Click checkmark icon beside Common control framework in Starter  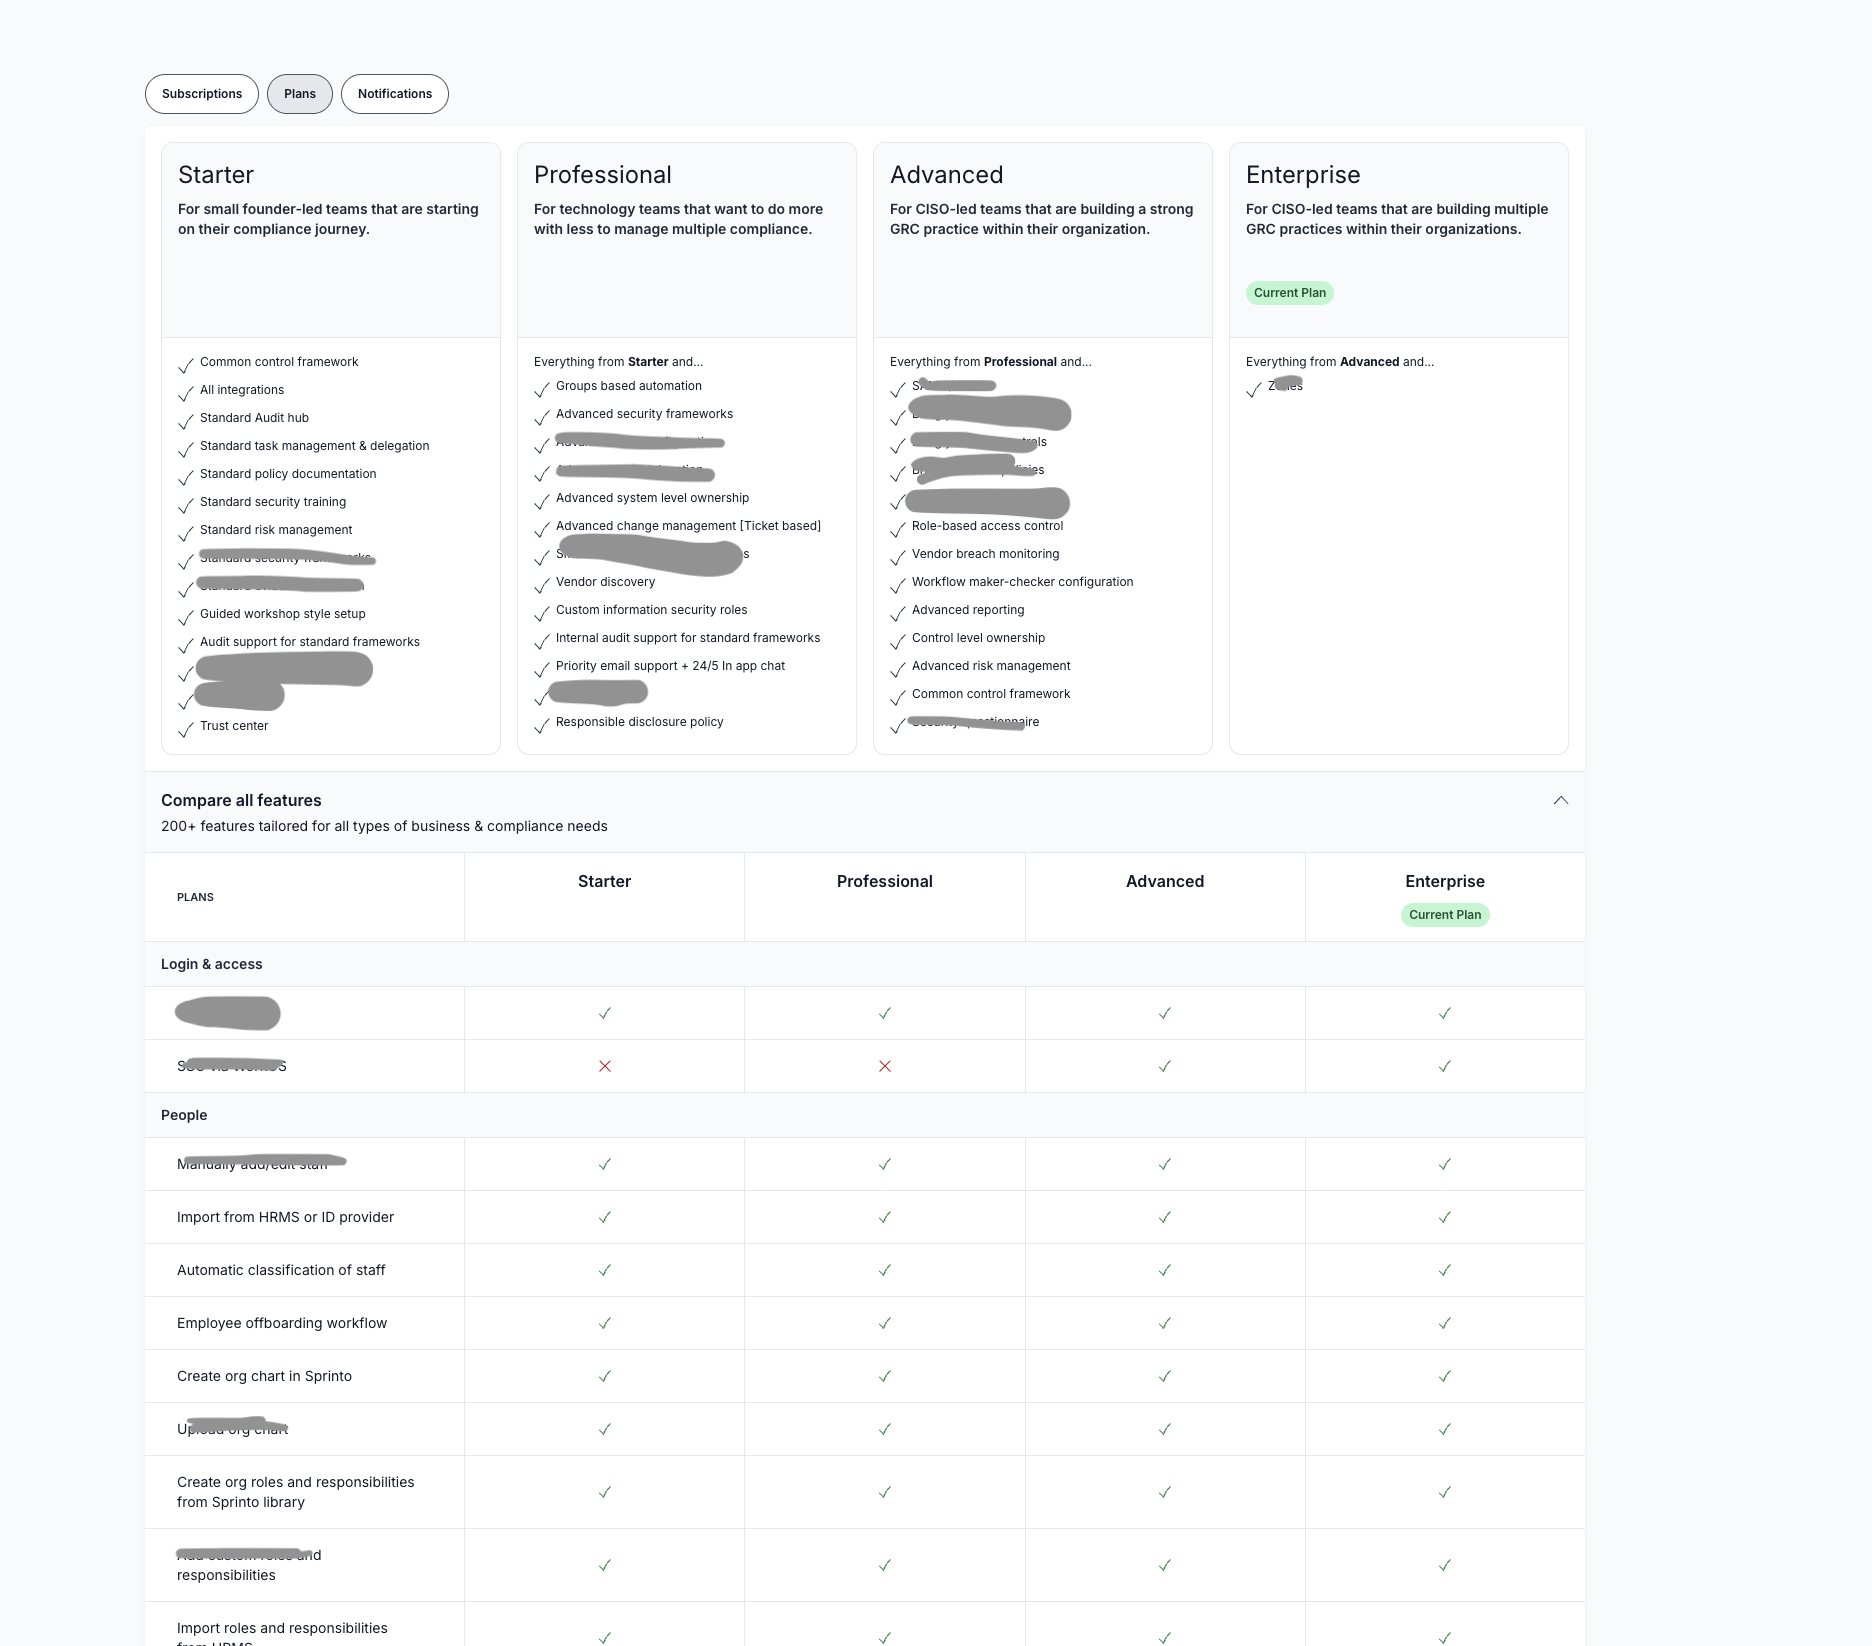(x=186, y=365)
